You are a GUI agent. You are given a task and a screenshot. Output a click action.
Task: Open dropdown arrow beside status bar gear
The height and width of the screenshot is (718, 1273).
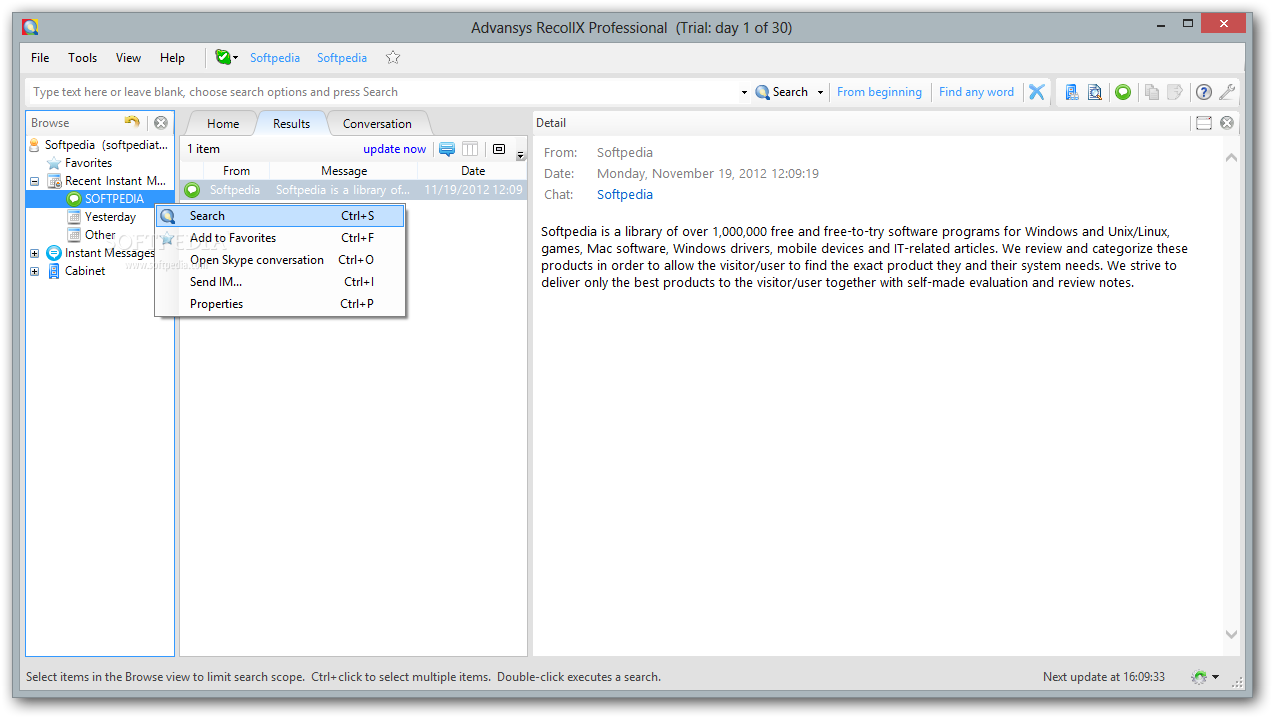point(1216,677)
